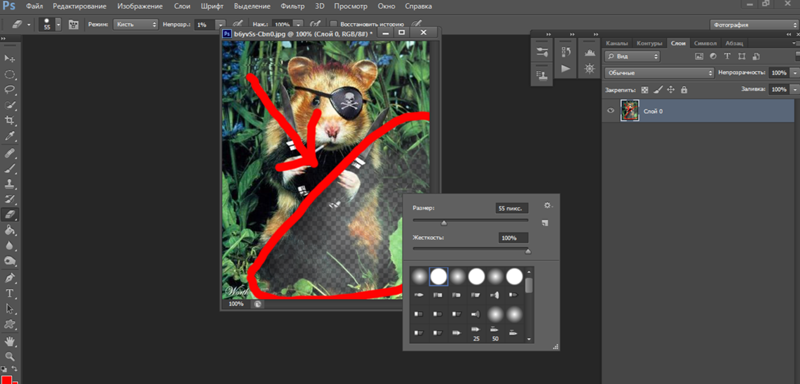Select the Crop tool
The image size is (800, 384).
10,121
